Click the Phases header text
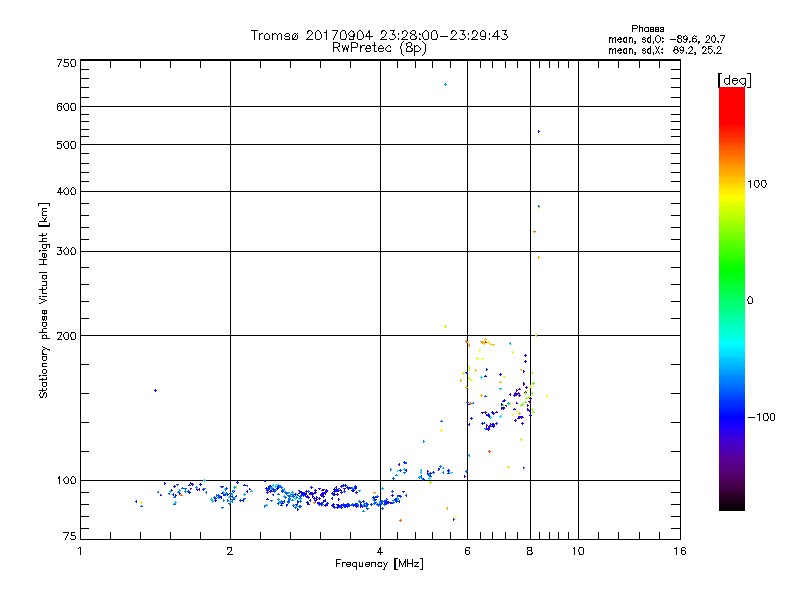Viewport: 800px width, 600px height. [647, 29]
